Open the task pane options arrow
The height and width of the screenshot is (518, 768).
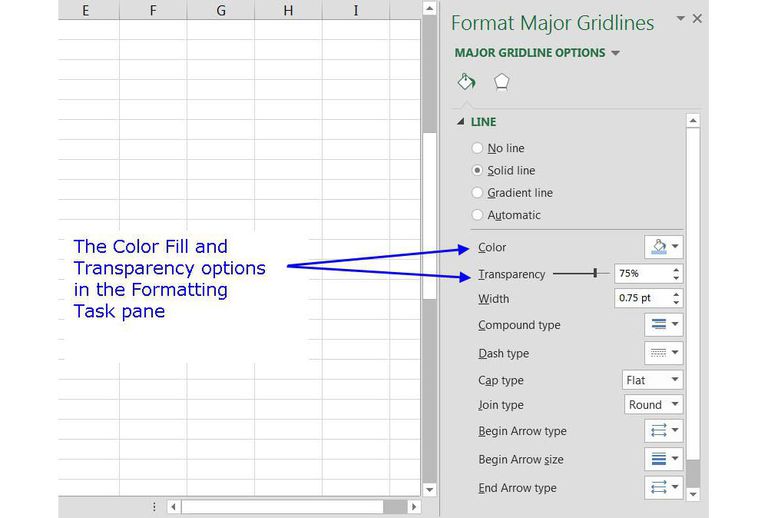680,19
